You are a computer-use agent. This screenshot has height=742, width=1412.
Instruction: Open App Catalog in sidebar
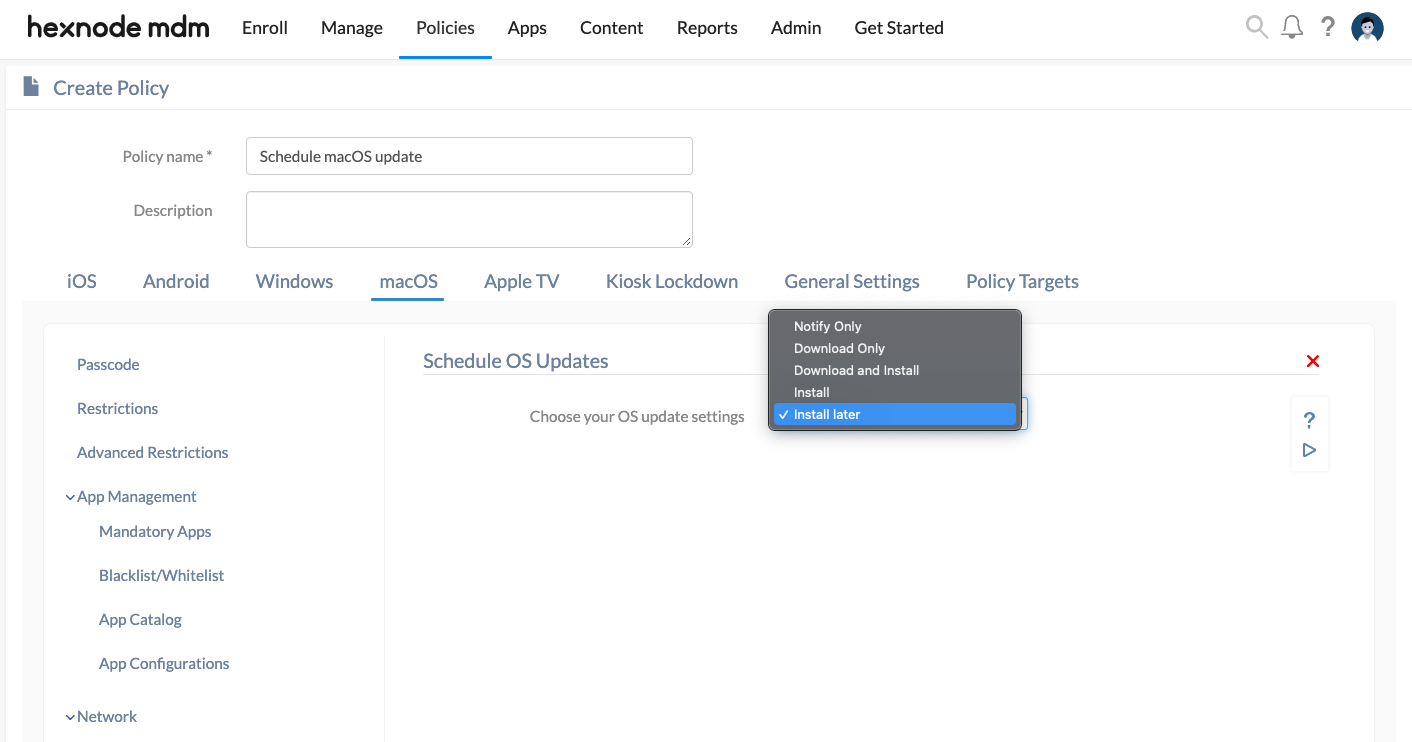(140, 619)
